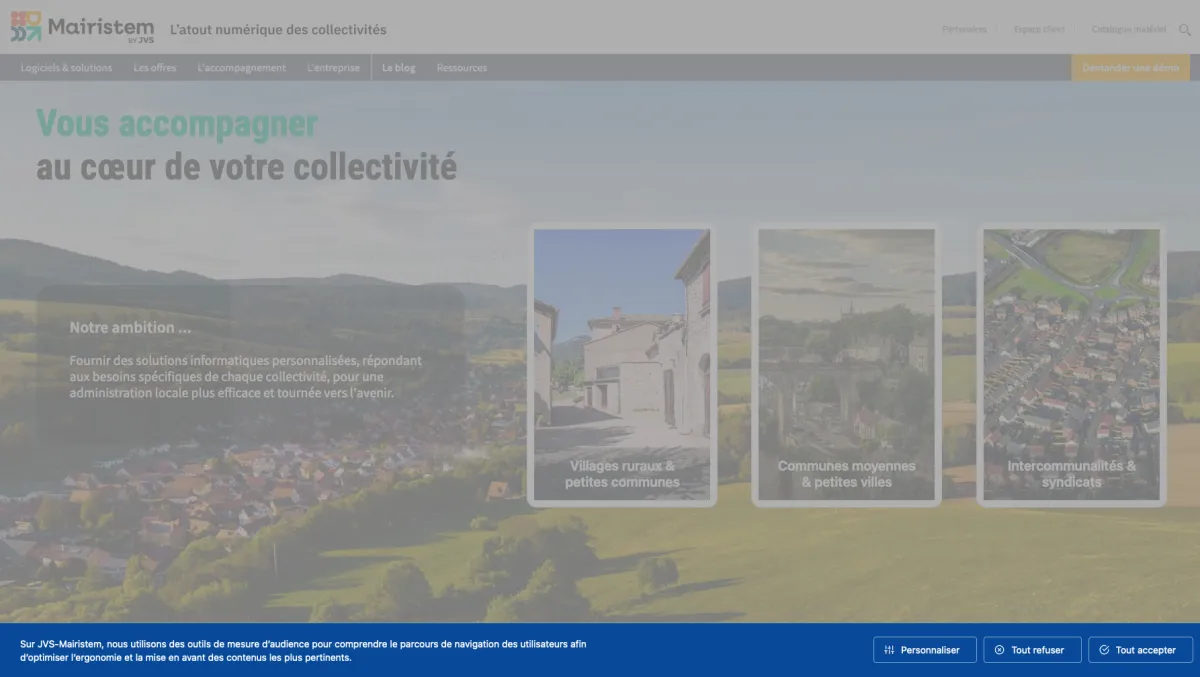The height and width of the screenshot is (677, 1200).
Task: Open the search magnifier icon
Action: pyautogui.click(x=1185, y=30)
